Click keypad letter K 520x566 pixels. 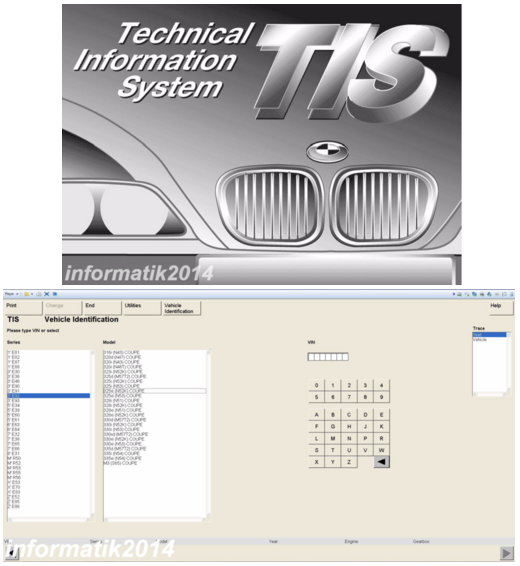tap(381, 426)
